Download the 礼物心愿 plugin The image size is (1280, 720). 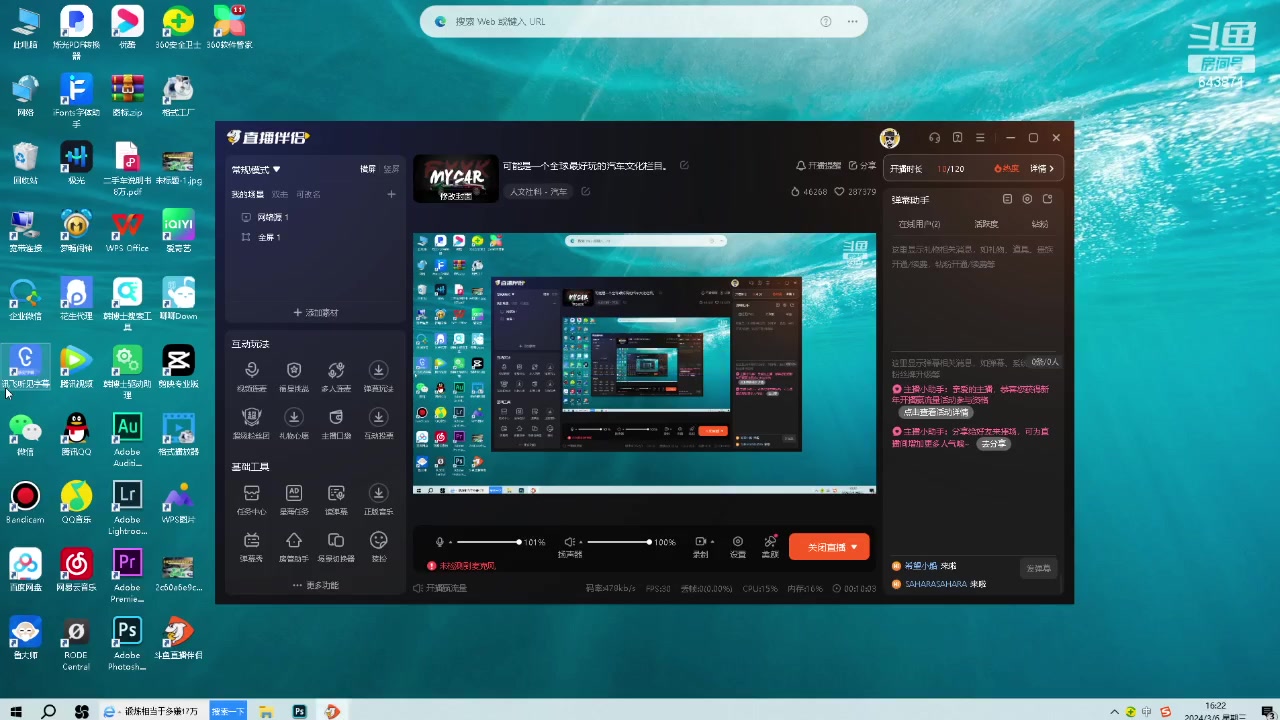[x=294, y=423]
